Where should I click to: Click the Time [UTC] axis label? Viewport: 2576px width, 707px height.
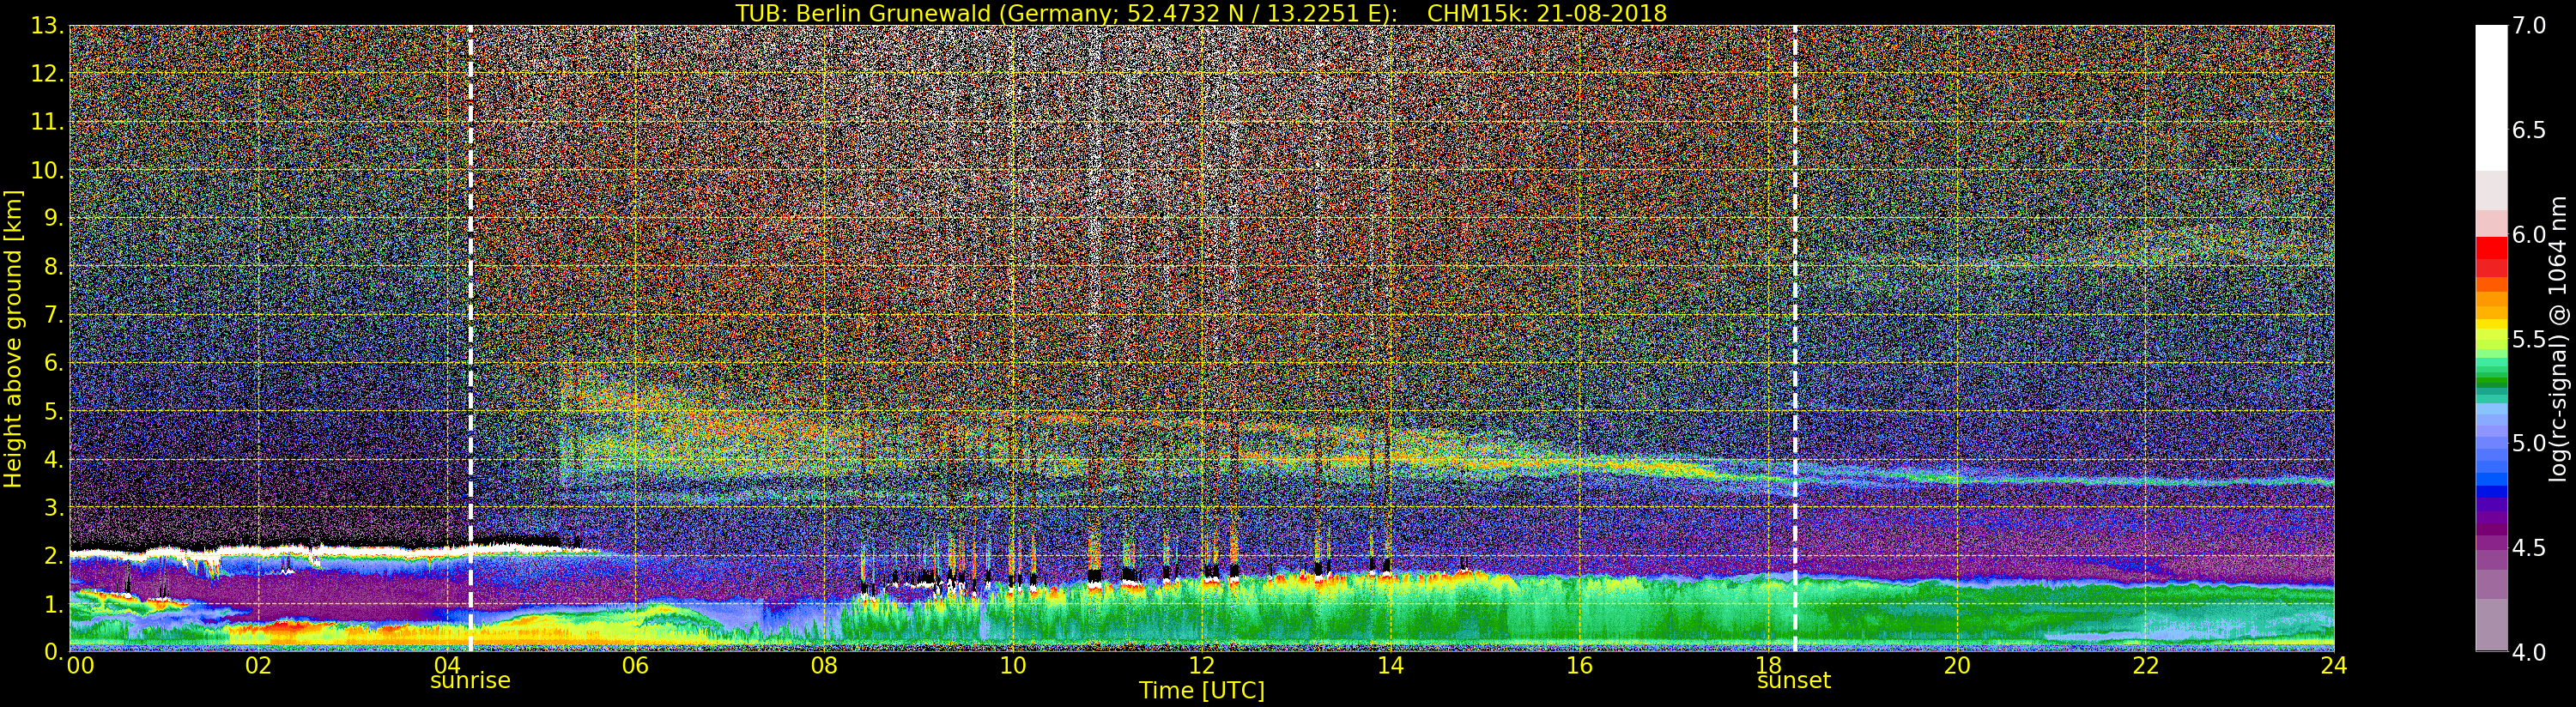(1202, 691)
